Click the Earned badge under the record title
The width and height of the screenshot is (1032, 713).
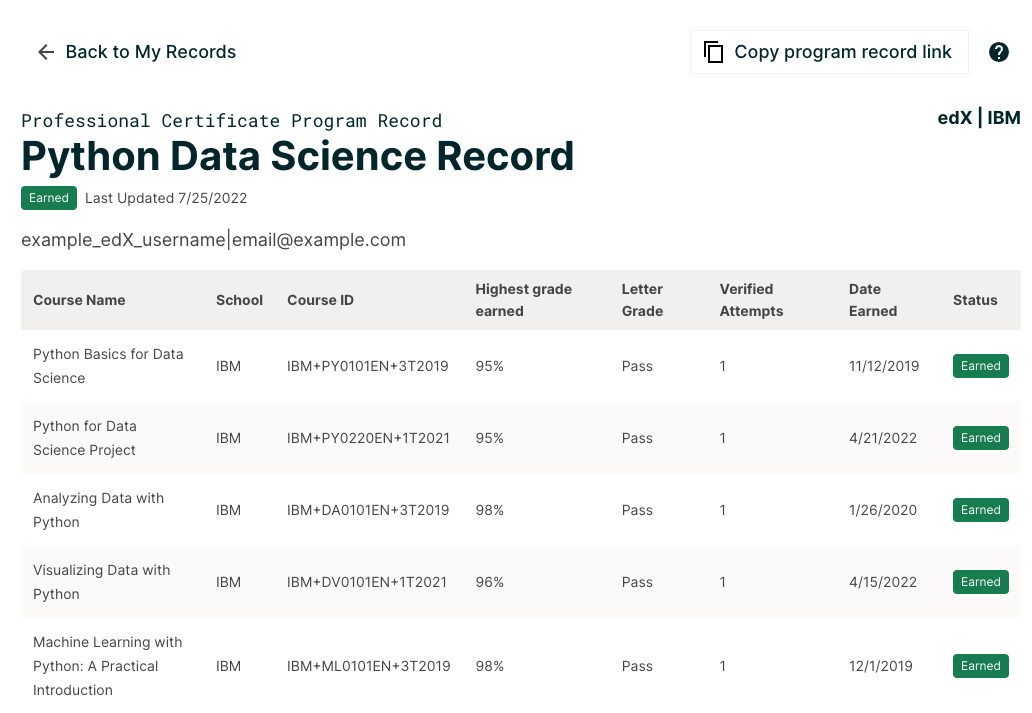[48, 198]
